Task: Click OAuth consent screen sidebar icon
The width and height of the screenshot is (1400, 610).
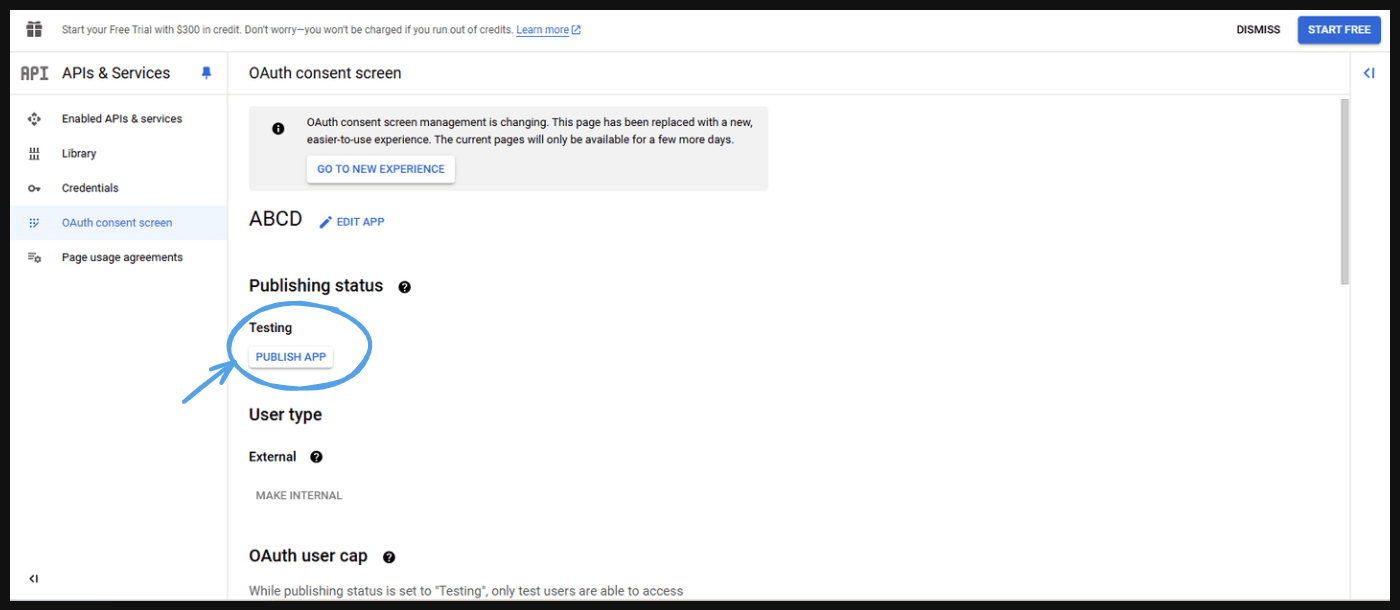Action: (x=34, y=223)
